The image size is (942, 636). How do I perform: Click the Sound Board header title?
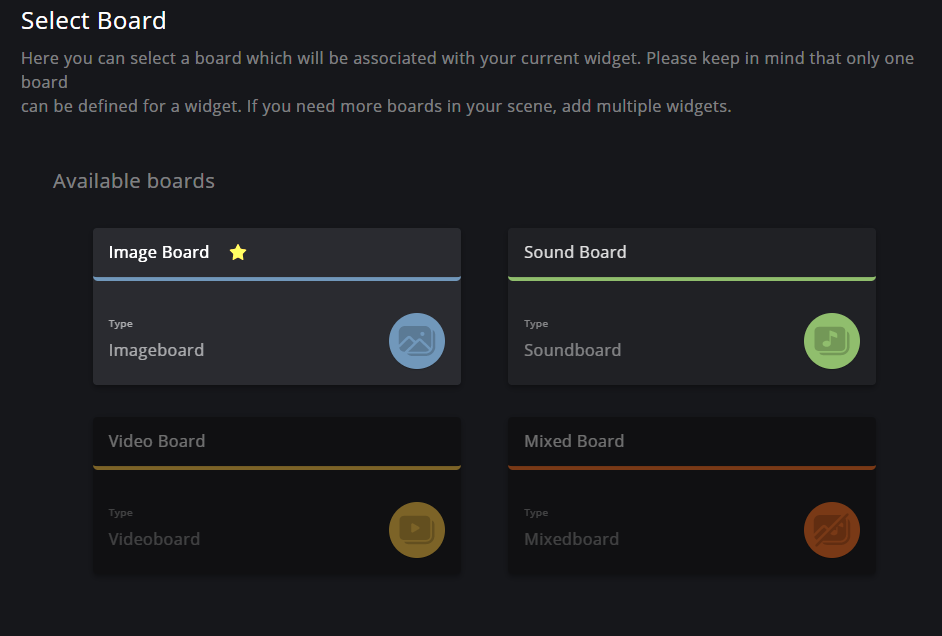(575, 252)
